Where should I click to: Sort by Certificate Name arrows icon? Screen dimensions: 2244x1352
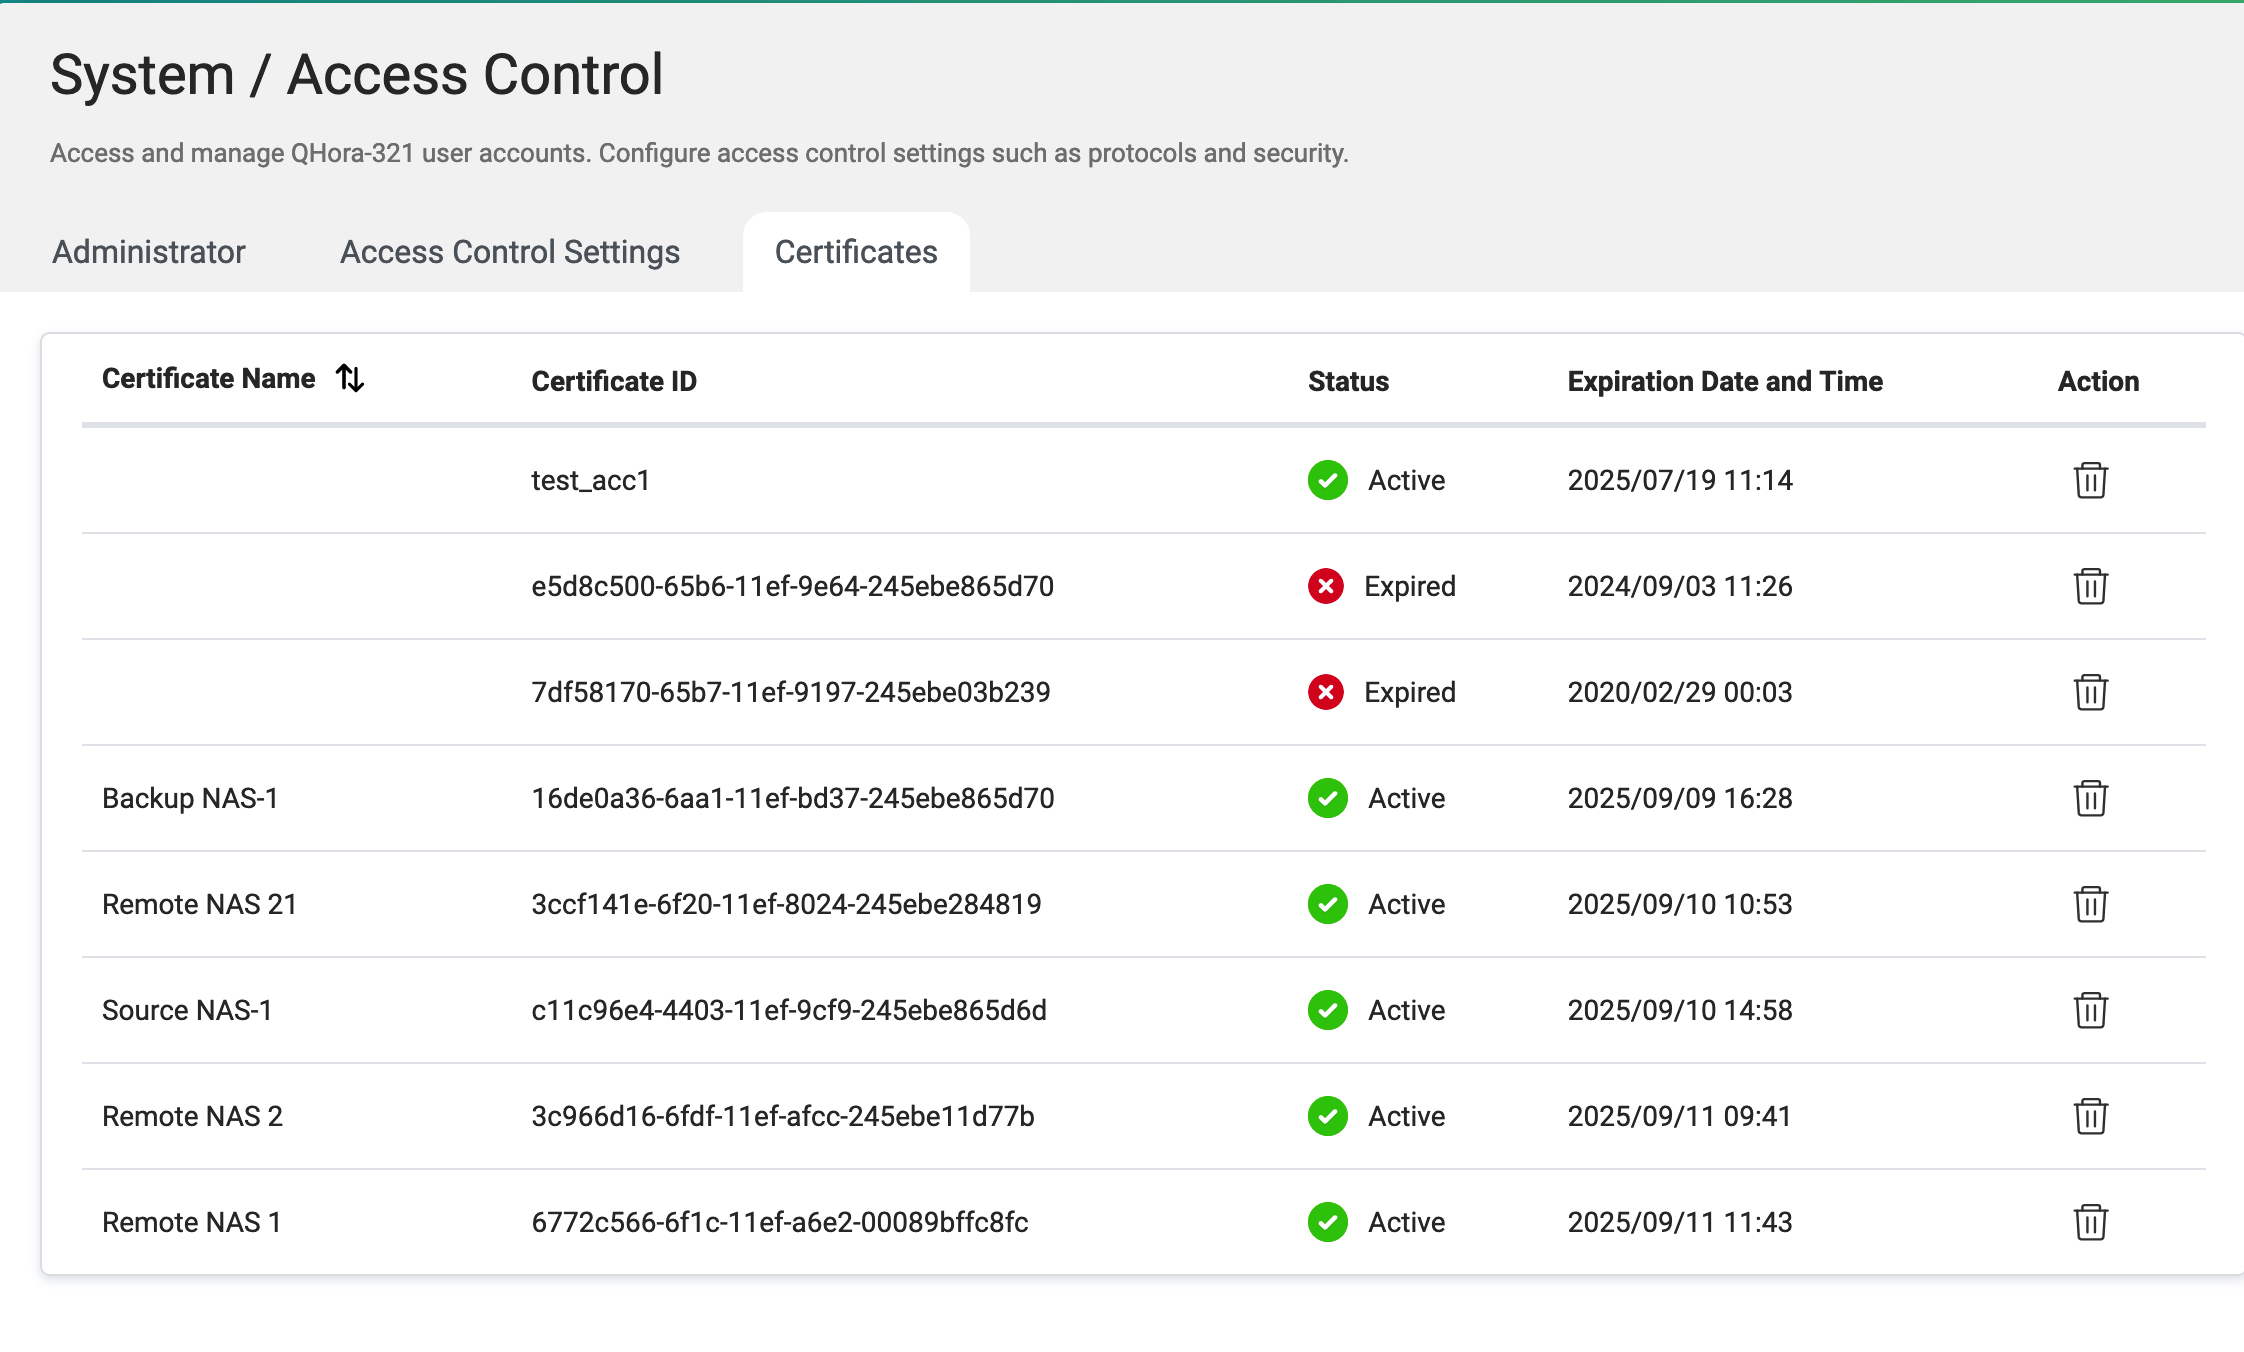pyautogui.click(x=350, y=378)
